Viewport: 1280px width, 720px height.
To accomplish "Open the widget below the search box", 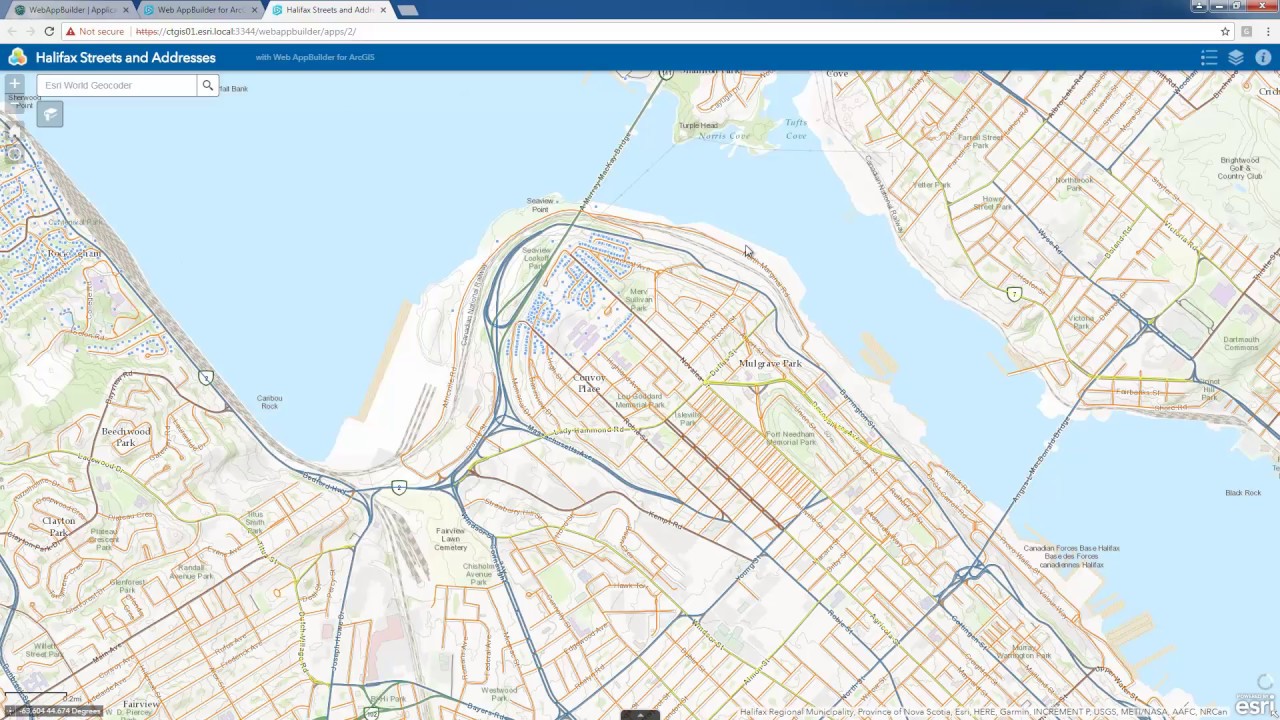I will [x=50, y=114].
